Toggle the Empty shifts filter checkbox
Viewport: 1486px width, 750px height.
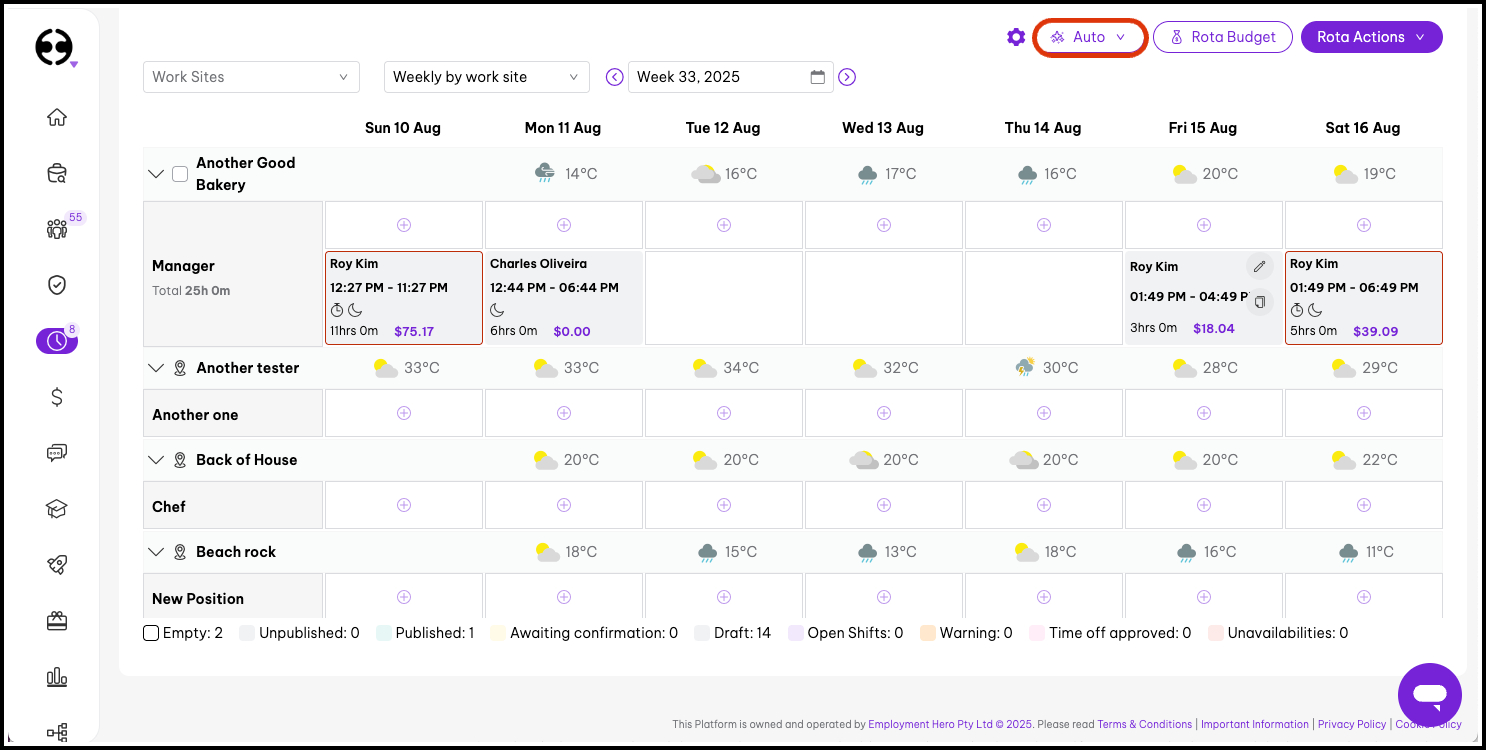(x=151, y=633)
